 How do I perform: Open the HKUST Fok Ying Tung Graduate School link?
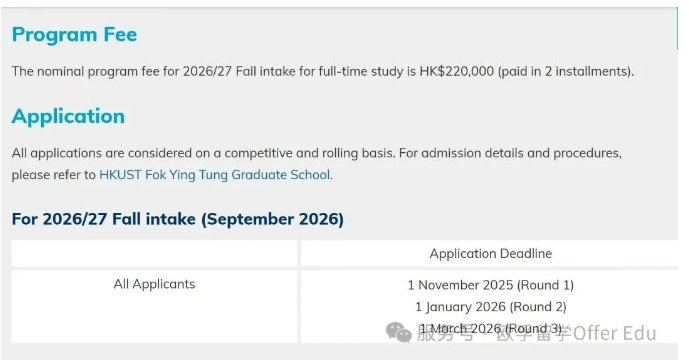point(215,175)
